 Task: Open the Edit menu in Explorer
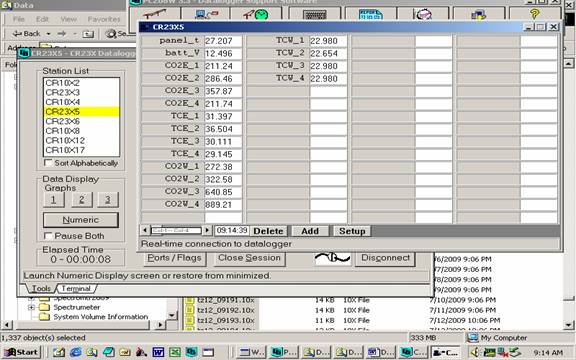(x=42, y=19)
